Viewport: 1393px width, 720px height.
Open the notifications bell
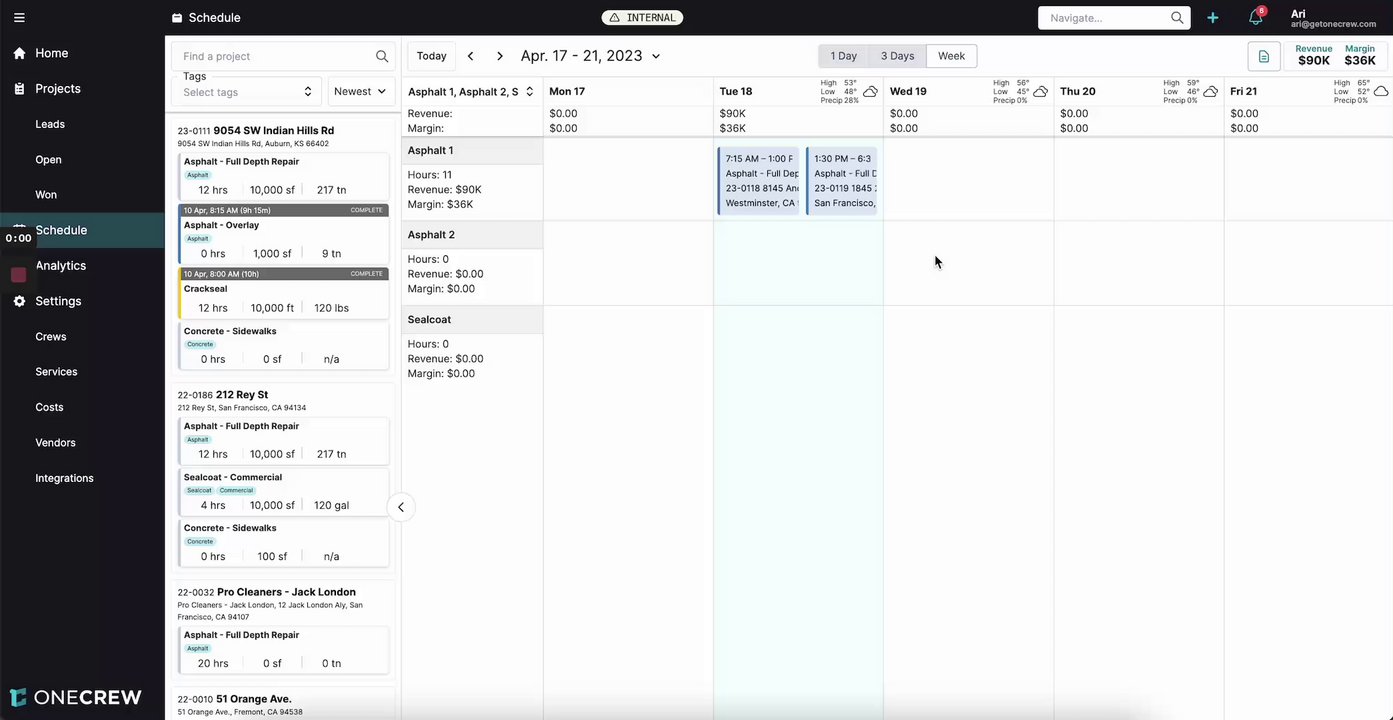[x=1256, y=17]
